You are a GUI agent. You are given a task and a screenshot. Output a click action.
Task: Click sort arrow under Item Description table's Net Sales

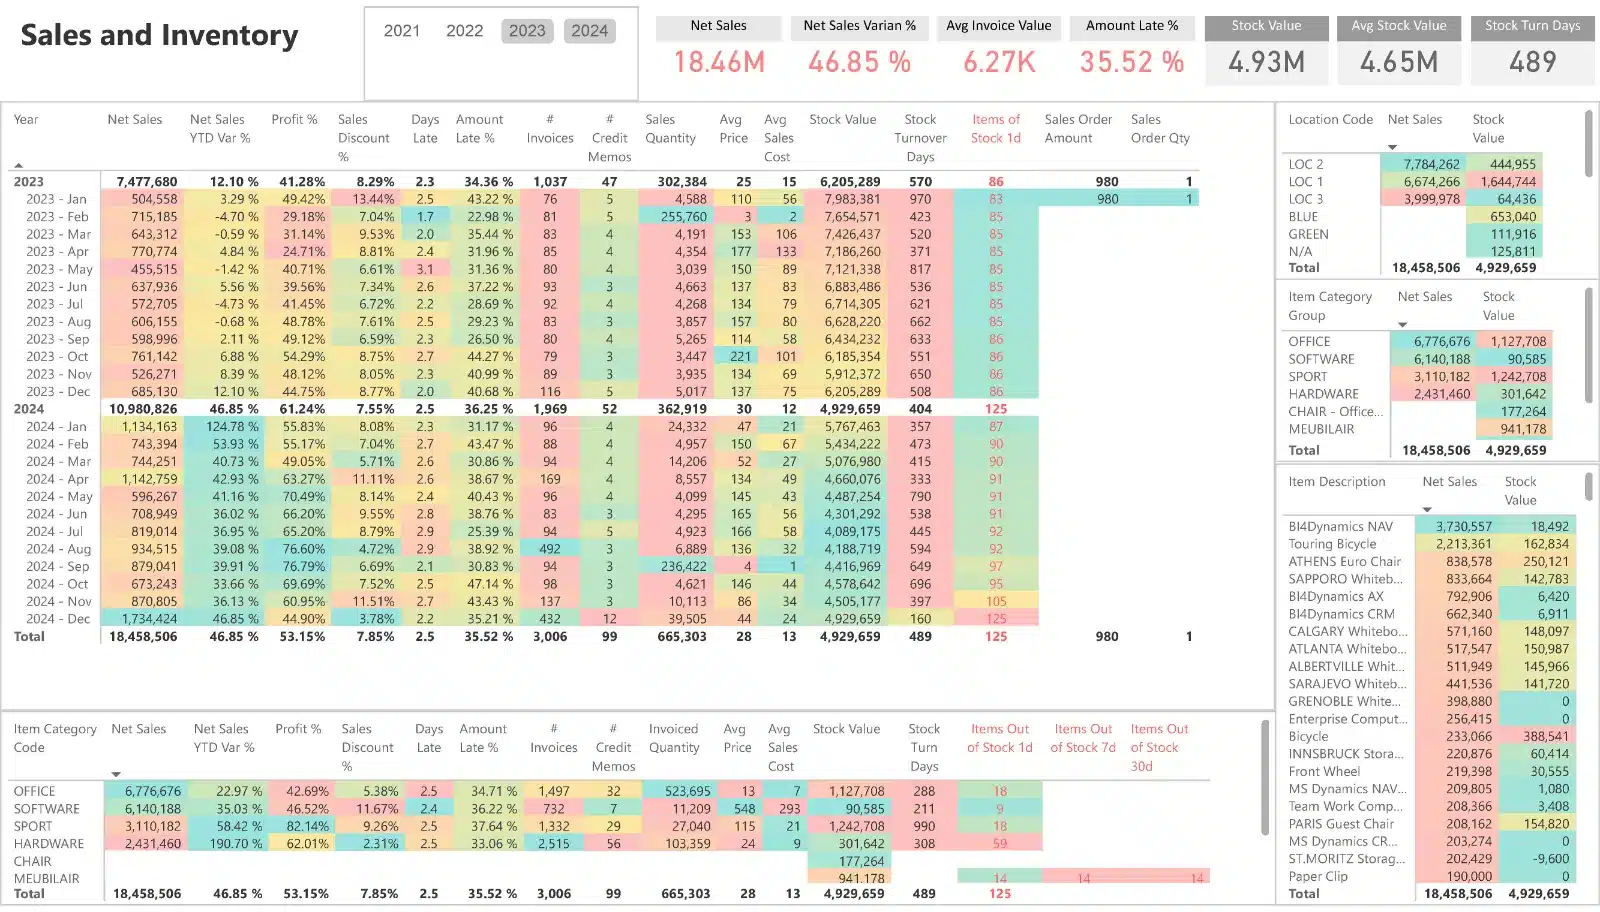[1427, 510]
